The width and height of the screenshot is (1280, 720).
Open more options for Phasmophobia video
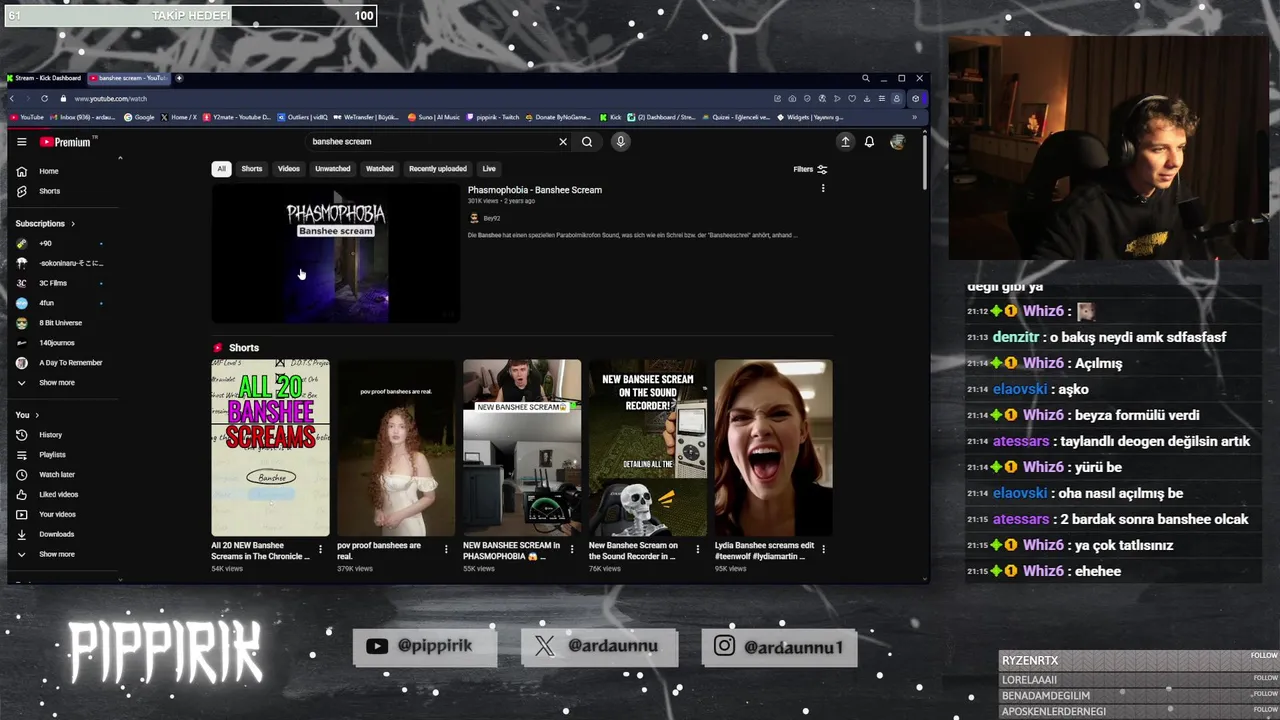click(823, 189)
